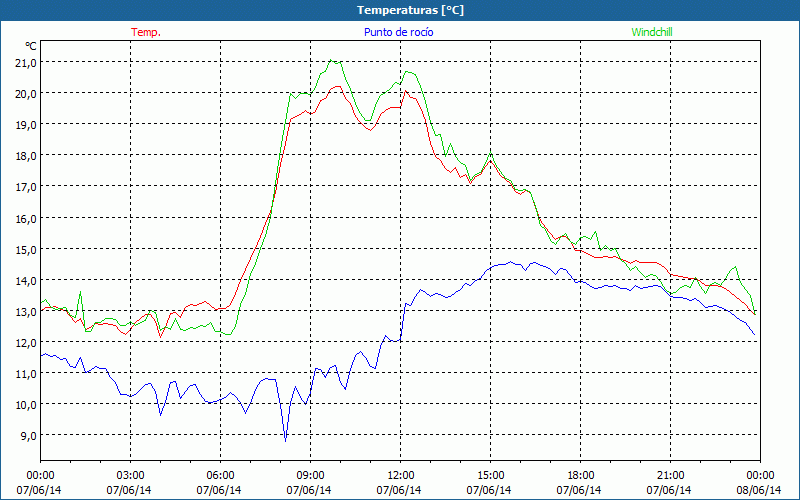Click the '21,0' y-axis value
Screen dimensions: 800x500
point(27,62)
